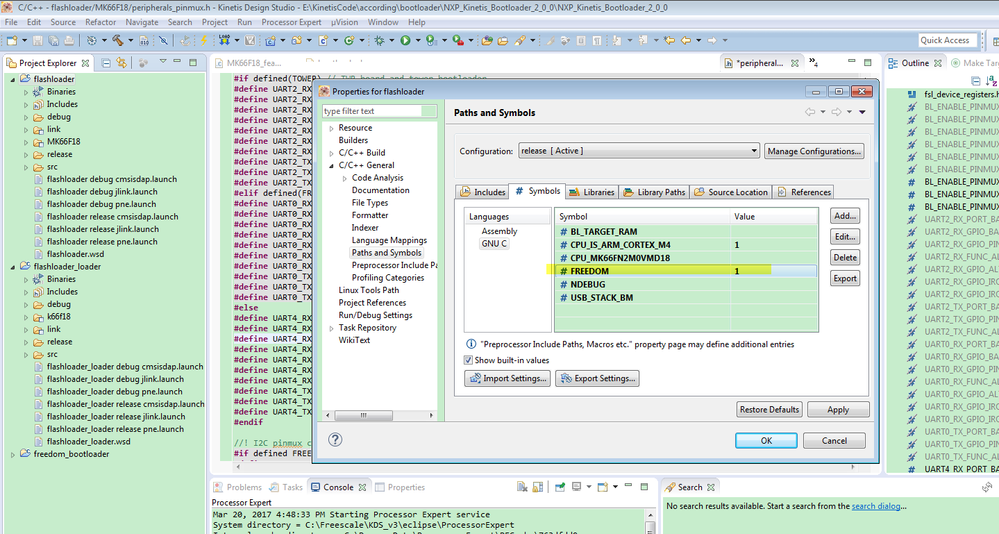Switch to the Libraries tab
The image size is (999, 534).
click(x=591, y=192)
